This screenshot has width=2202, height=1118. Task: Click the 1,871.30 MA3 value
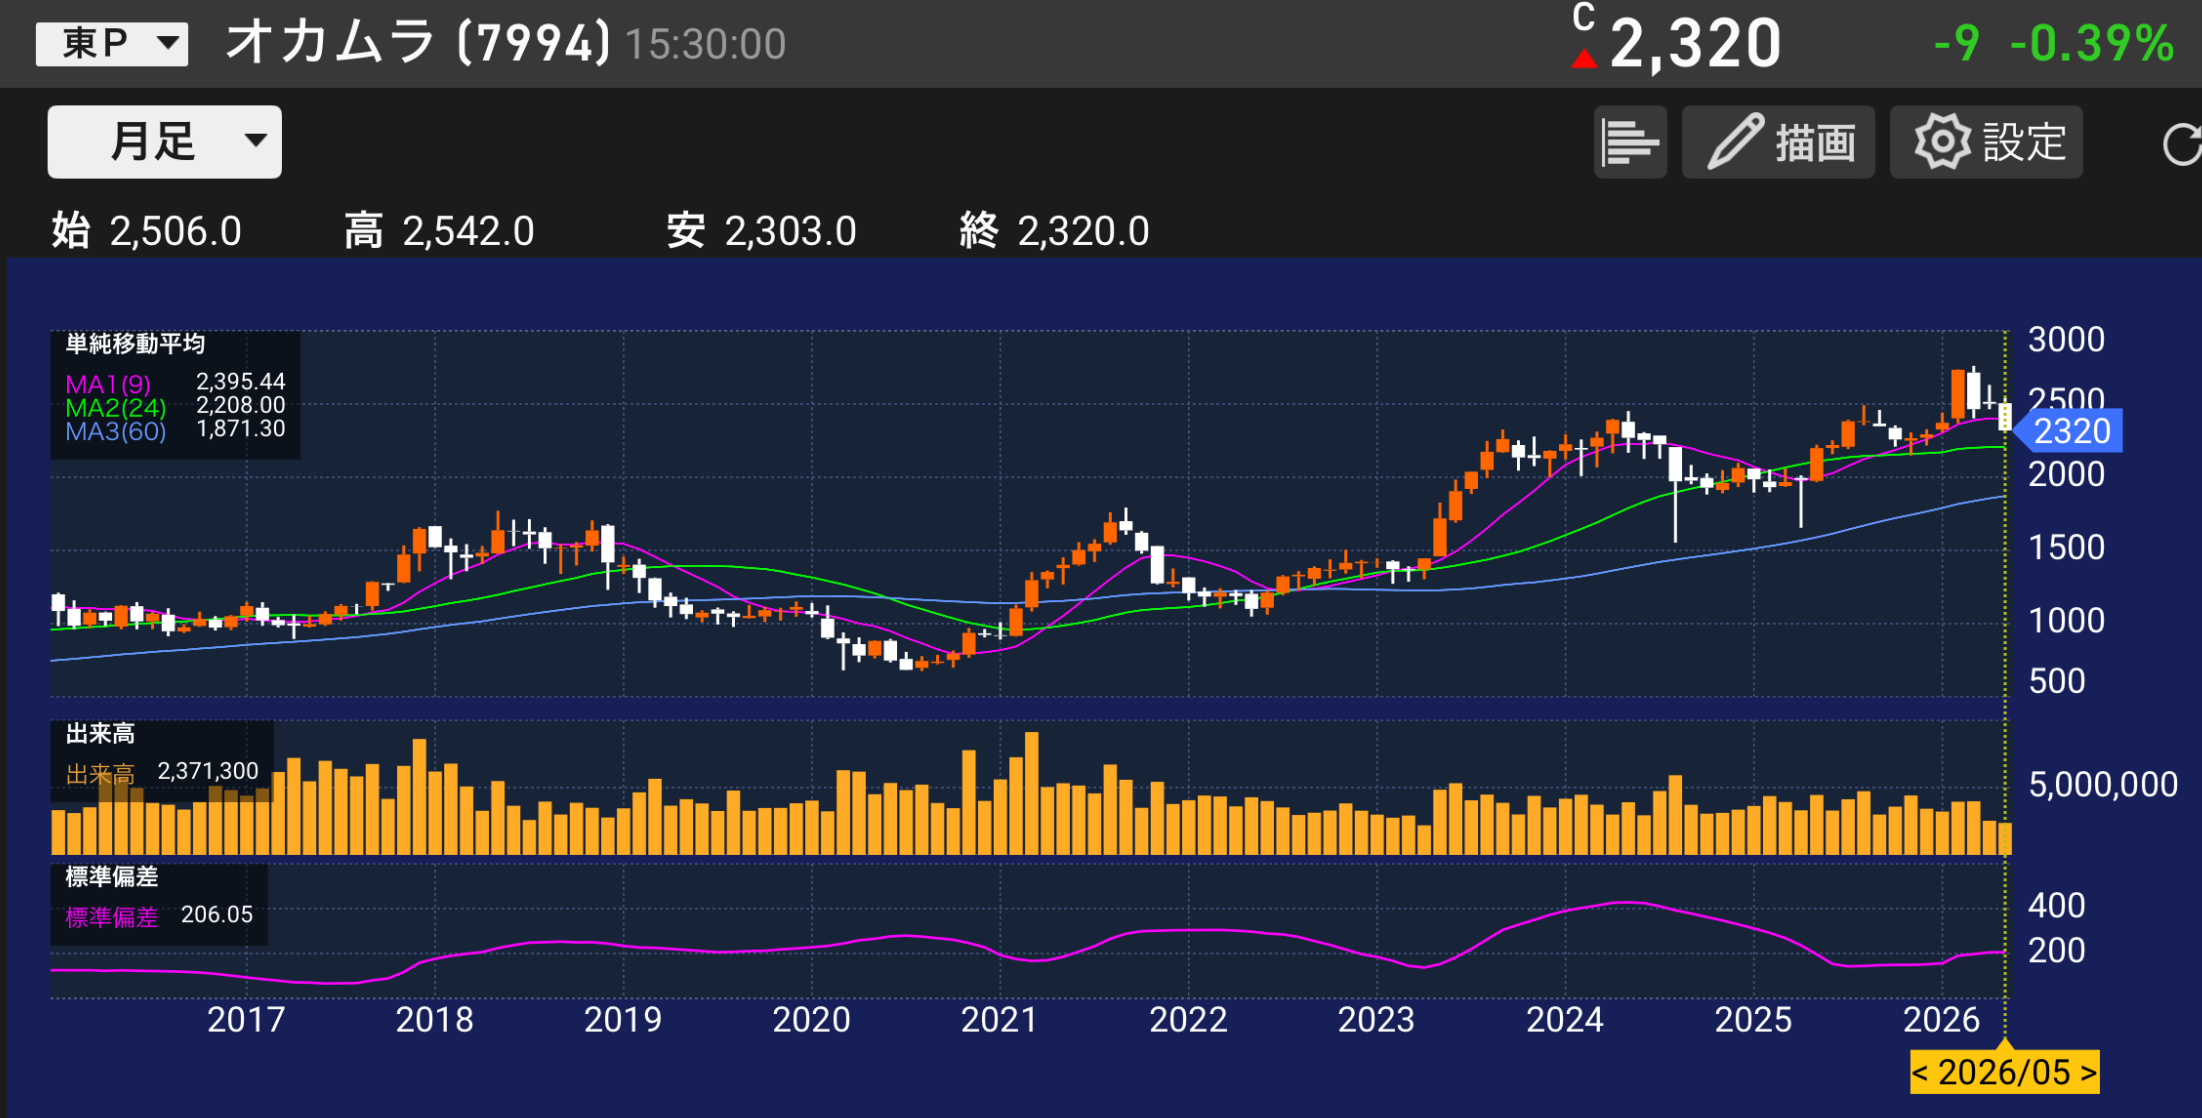click(240, 429)
